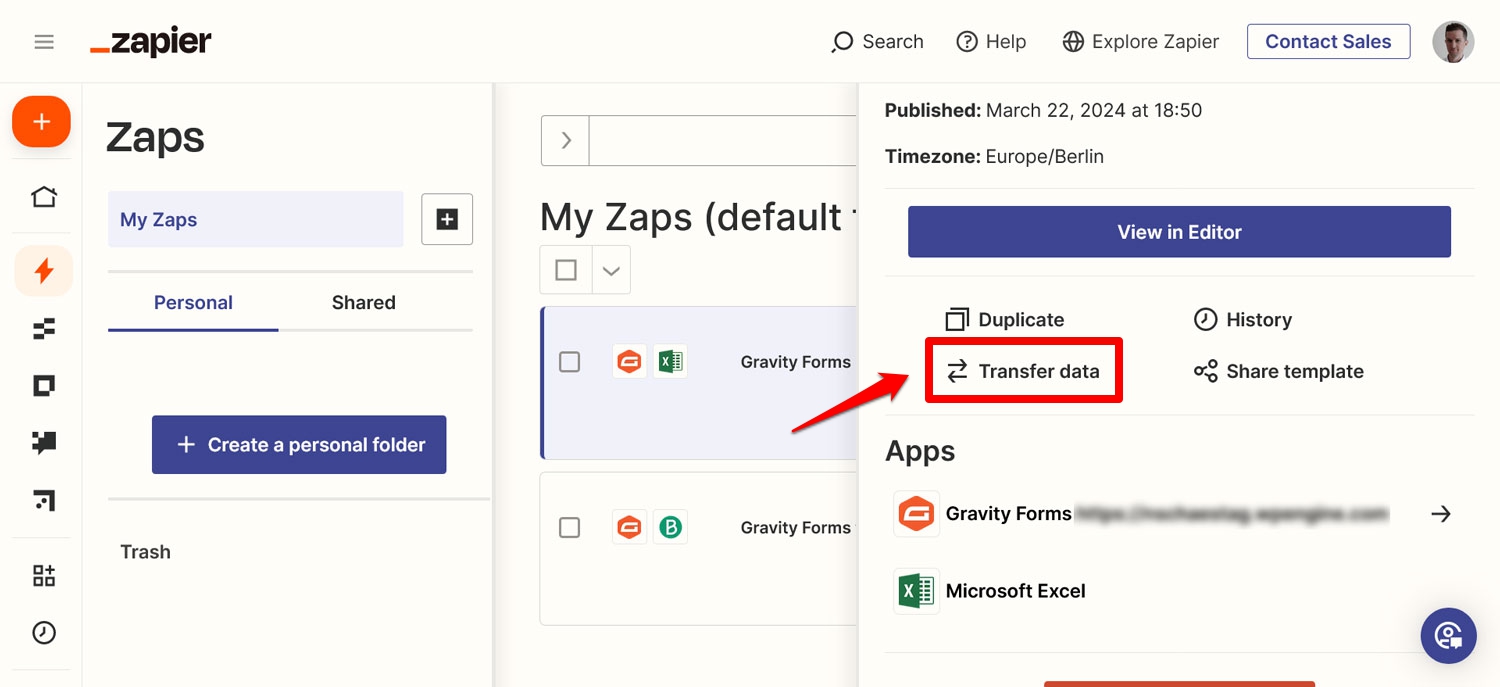Click the Zap search input field
Screen dimensions: 1500x687
point(723,140)
